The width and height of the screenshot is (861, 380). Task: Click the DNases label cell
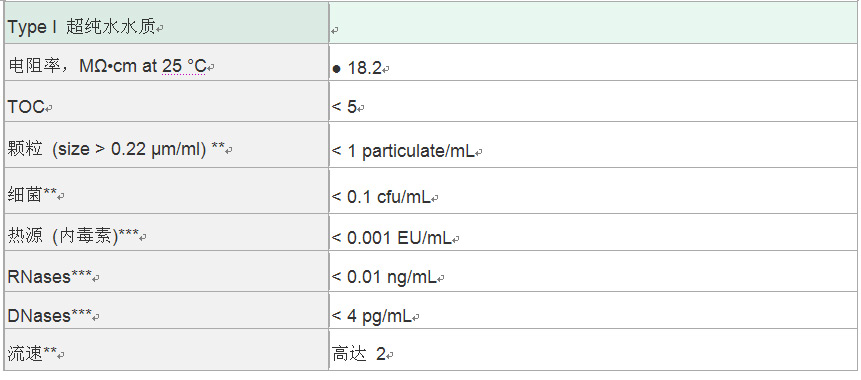[167, 310]
